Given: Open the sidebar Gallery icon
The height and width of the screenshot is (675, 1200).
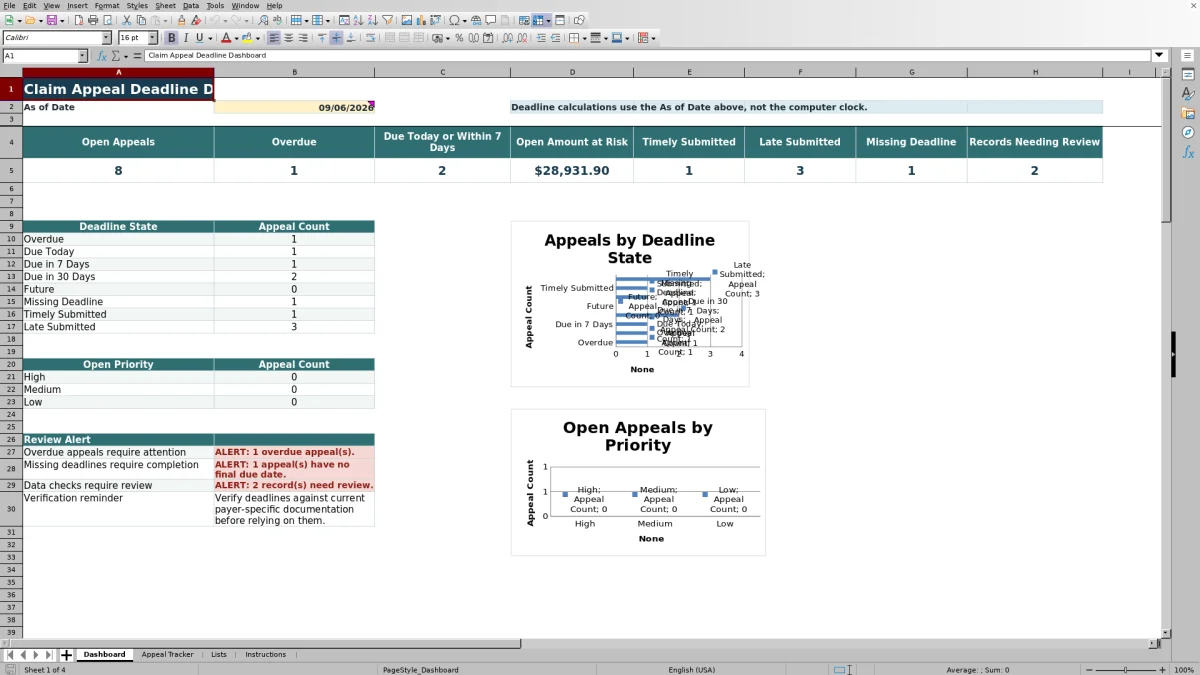Looking at the screenshot, I should (x=1188, y=113).
